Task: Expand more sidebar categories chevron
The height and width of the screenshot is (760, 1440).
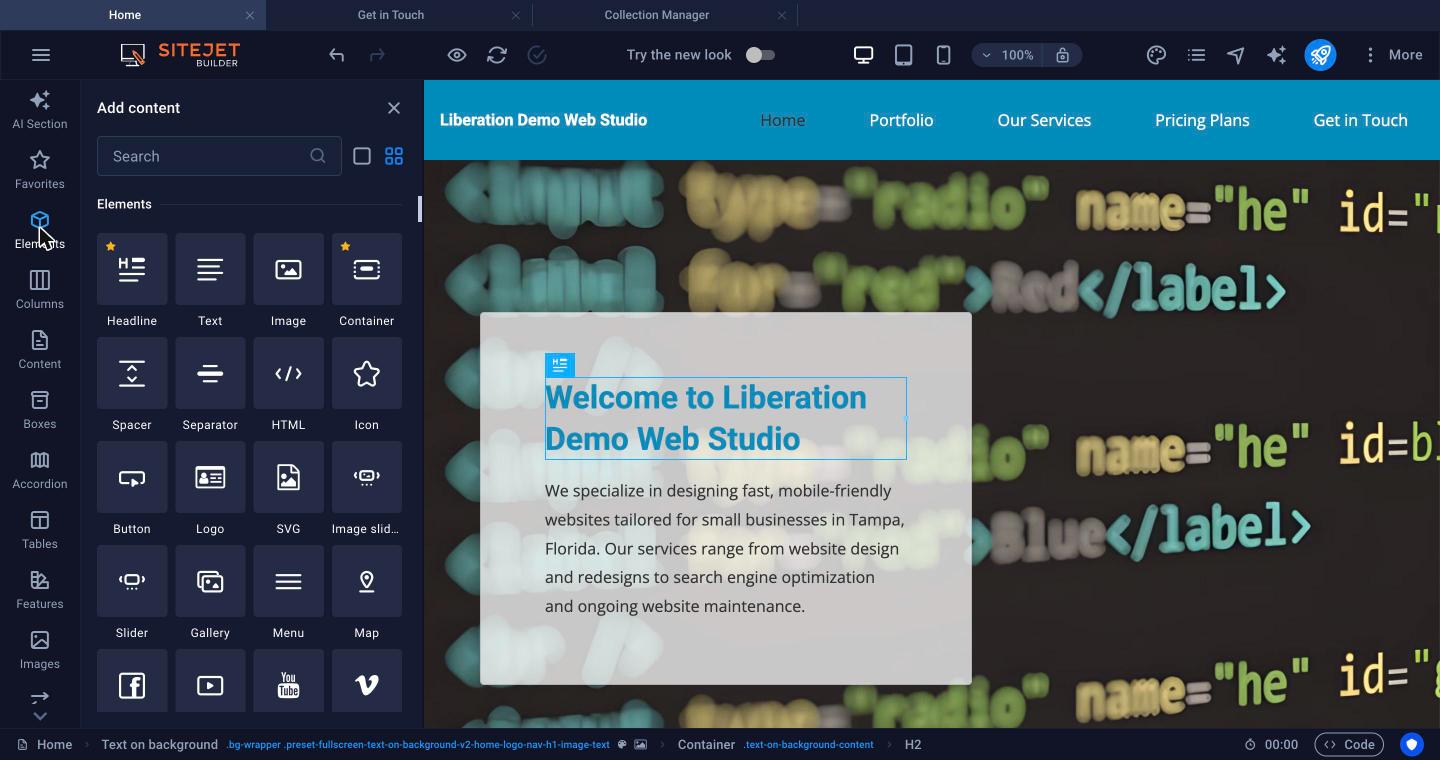Action: [40, 716]
